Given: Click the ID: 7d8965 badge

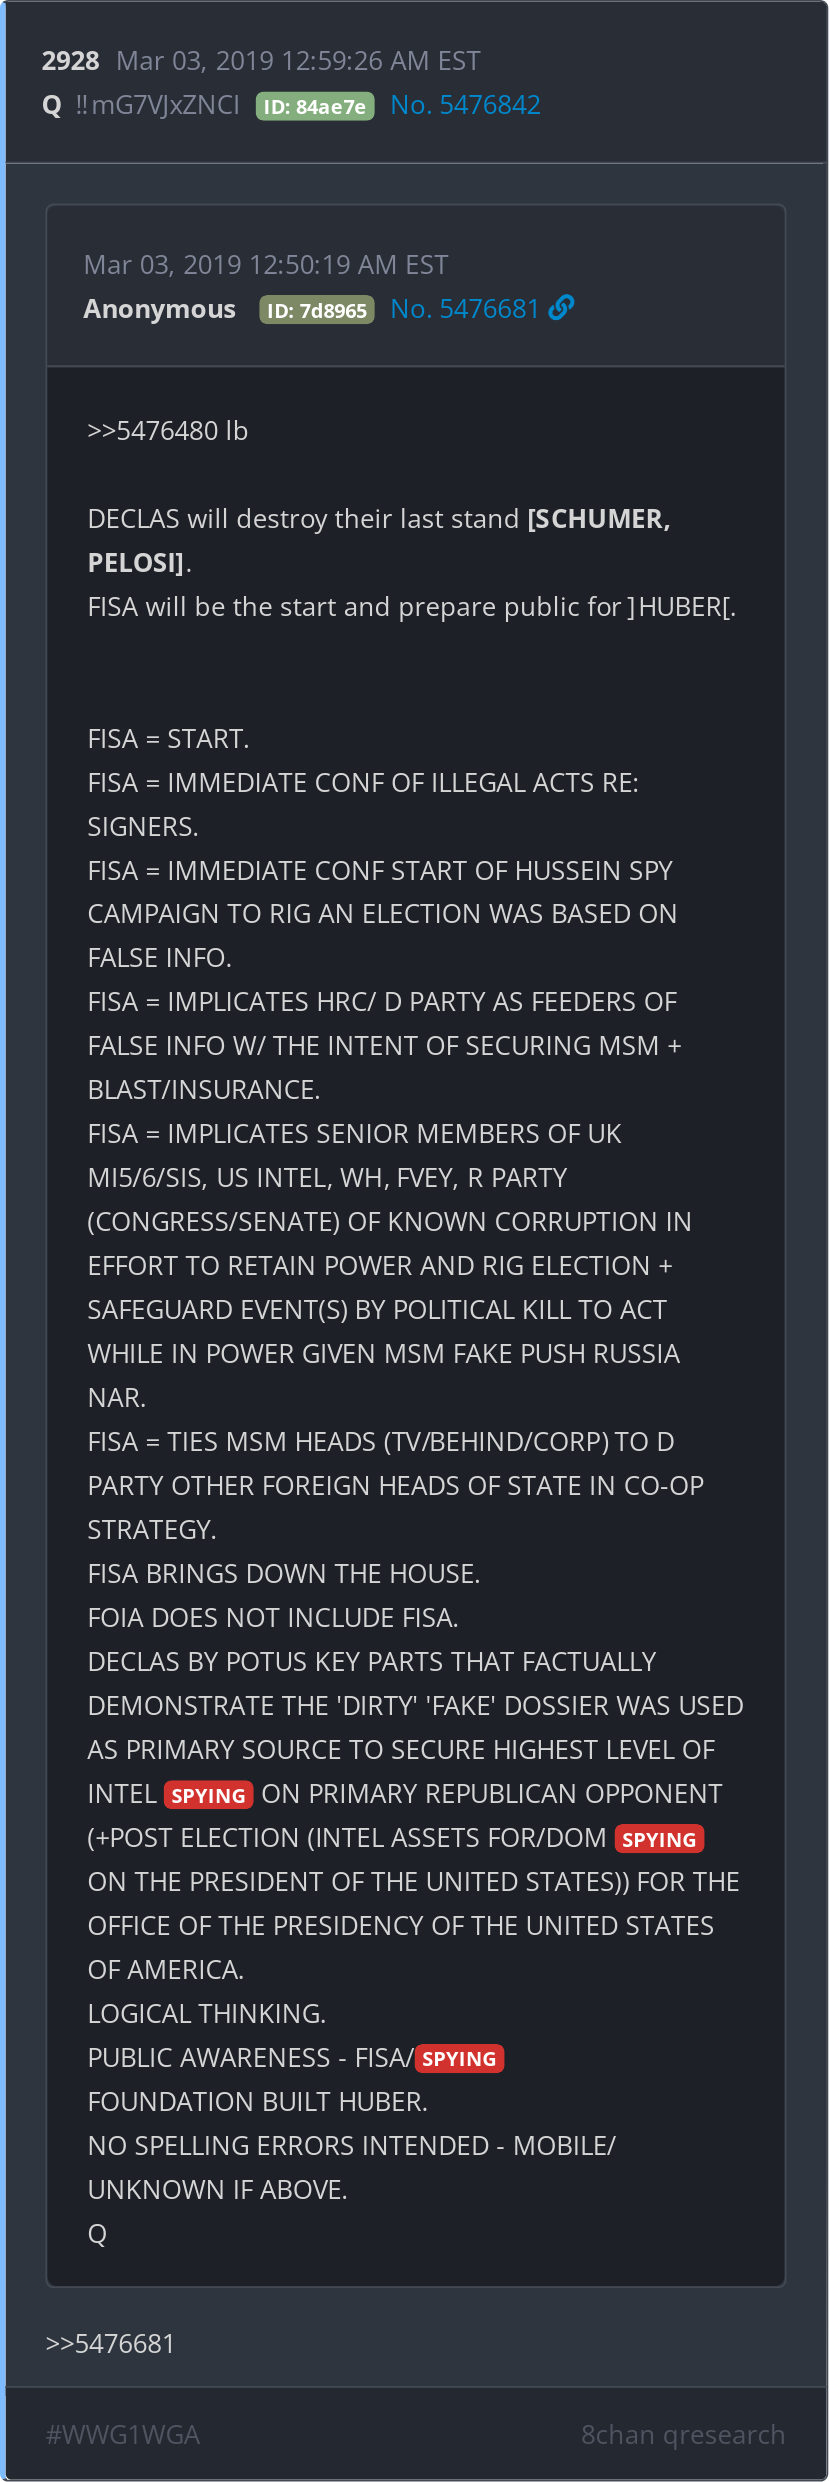Looking at the screenshot, I should click(317, 310).
